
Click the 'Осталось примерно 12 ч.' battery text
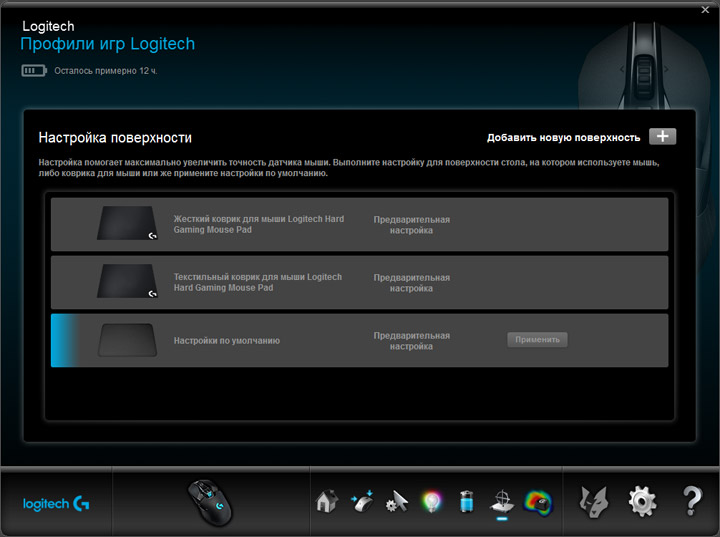pyautogui.click(x=106, y=71)
